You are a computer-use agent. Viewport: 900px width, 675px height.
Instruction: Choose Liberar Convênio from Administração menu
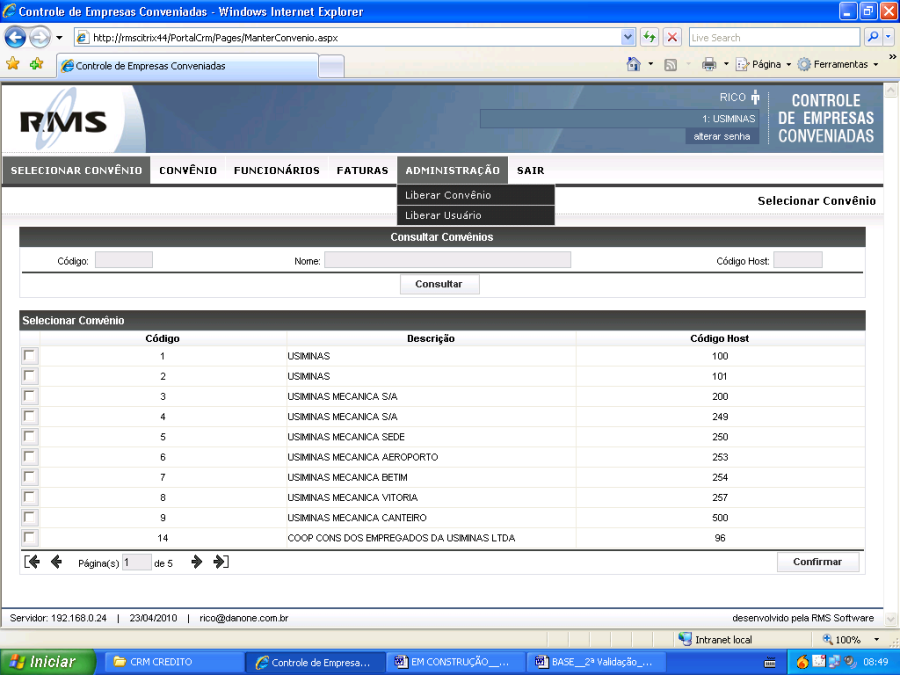[476, 195]
